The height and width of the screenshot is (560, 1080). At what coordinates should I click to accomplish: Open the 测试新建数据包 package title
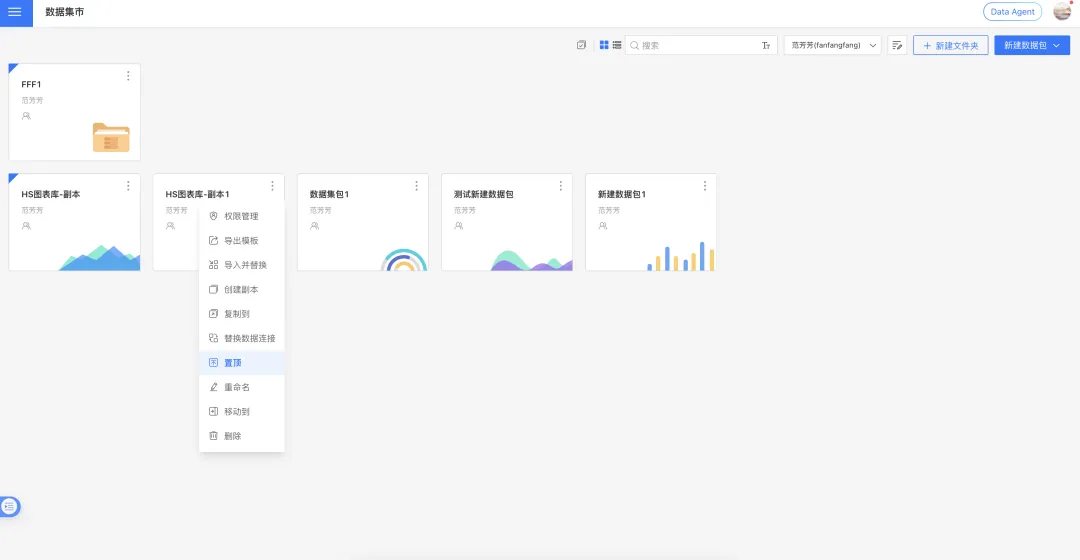484,194
